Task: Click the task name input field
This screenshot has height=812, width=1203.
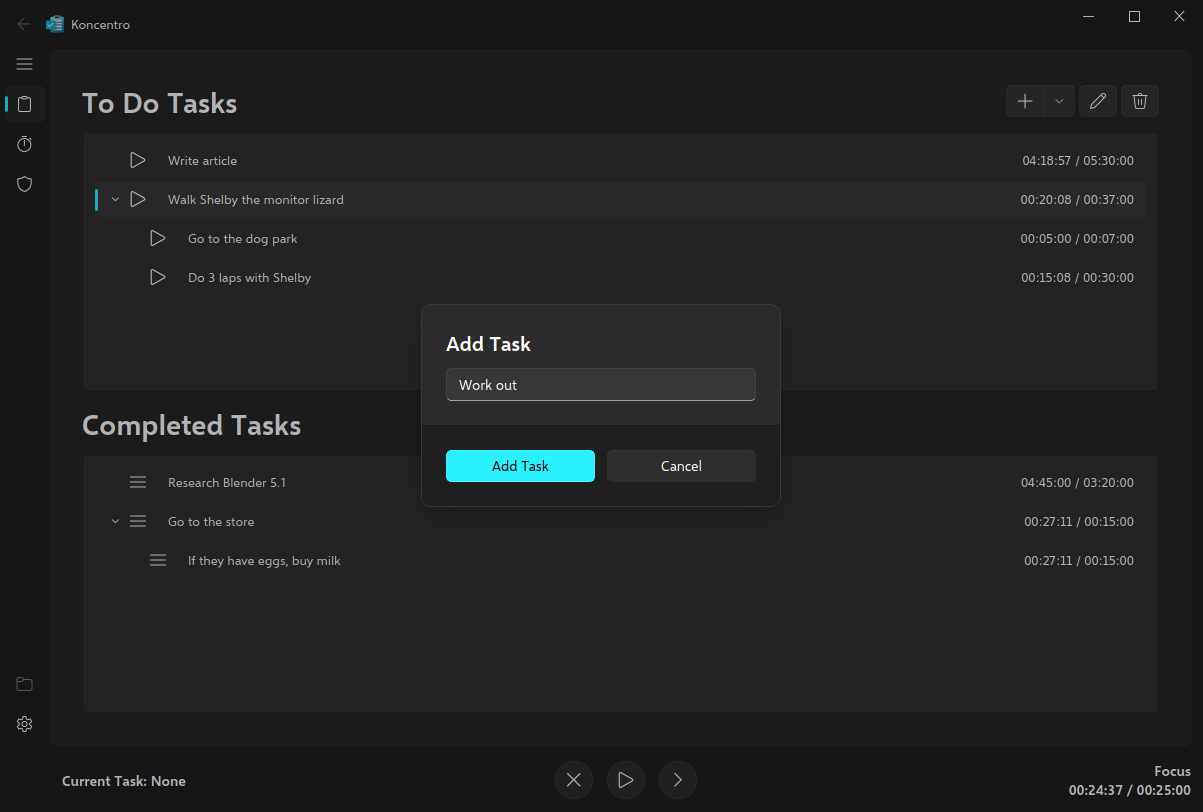Action: click(600, 385)
